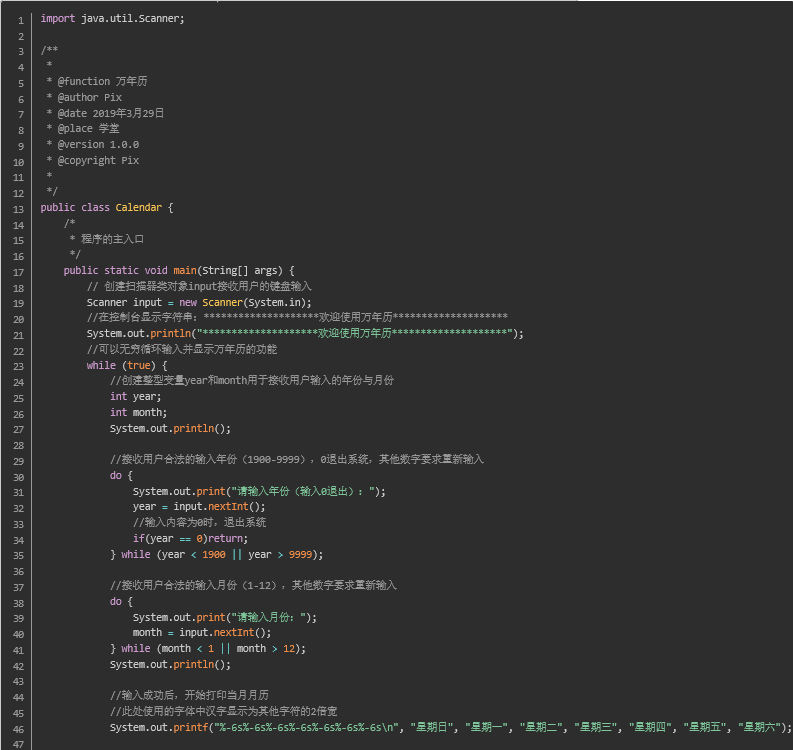
Task: Click '请输入月份' print string
Action: pos(268,617)
